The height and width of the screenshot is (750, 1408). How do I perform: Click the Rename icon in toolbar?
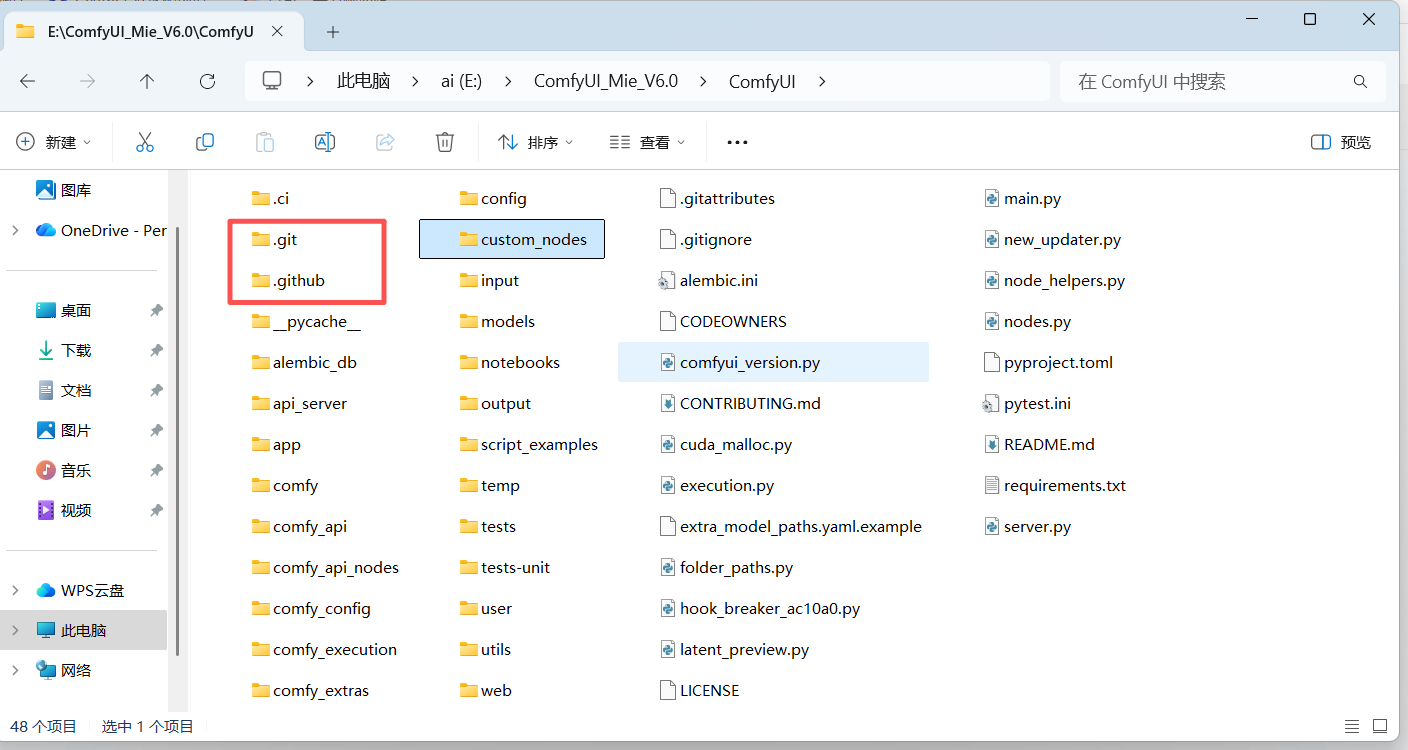(325, 142)
